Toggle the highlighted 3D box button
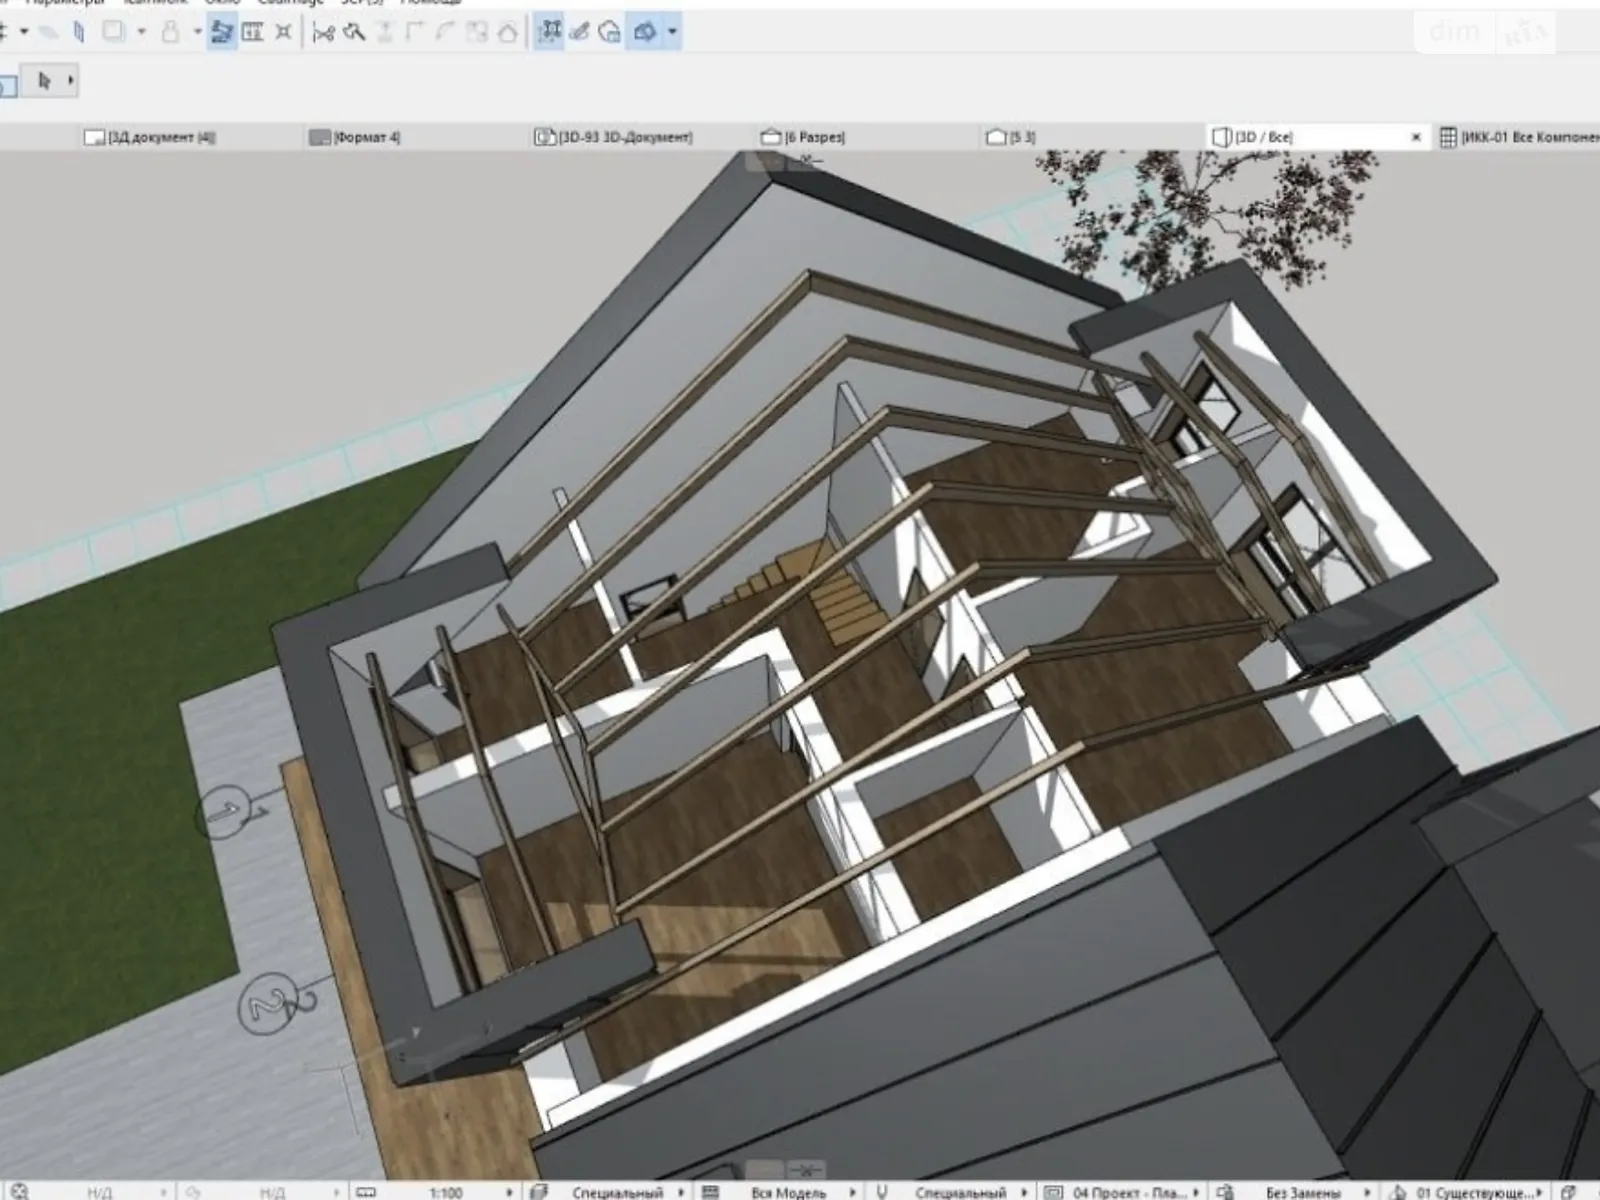This screenshot has height=1200, width=1600. [645, 33]
